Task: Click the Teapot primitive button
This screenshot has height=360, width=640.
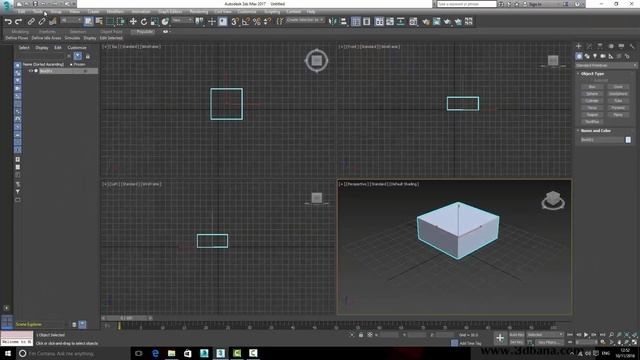Action: pyautogui.click(x=592, y=115)
